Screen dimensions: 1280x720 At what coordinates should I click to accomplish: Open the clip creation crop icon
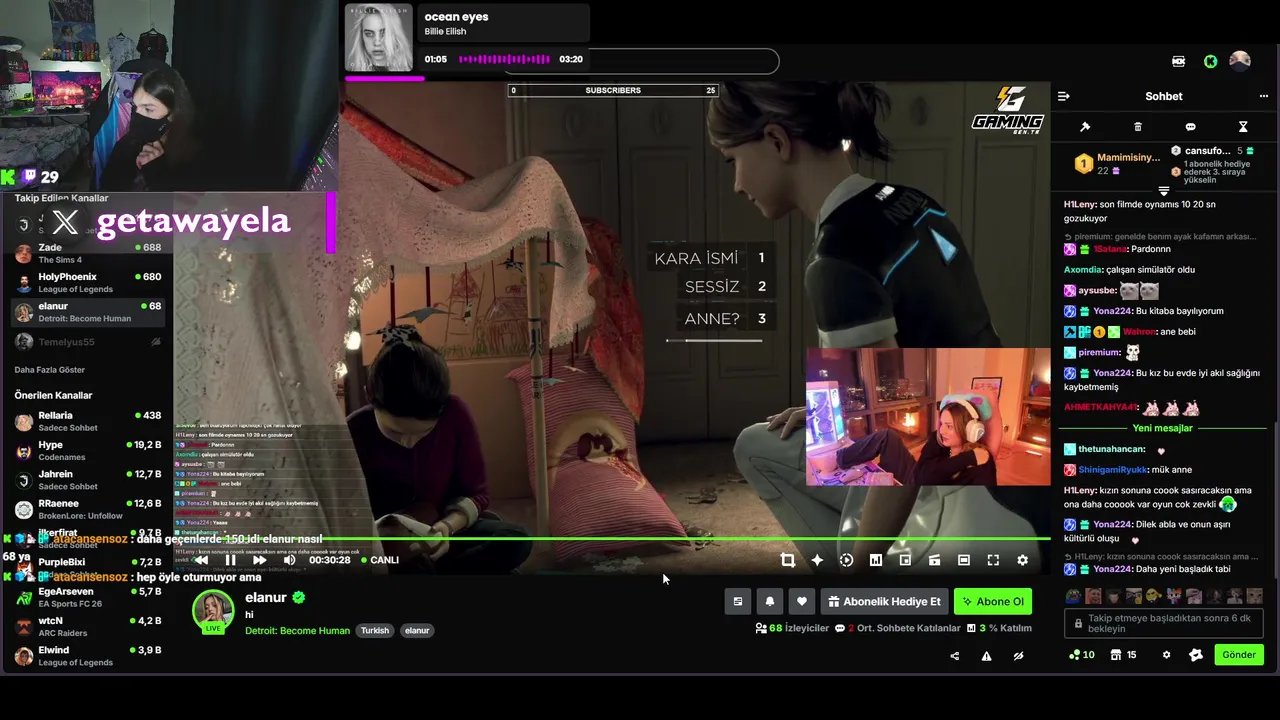pos(788,560)
